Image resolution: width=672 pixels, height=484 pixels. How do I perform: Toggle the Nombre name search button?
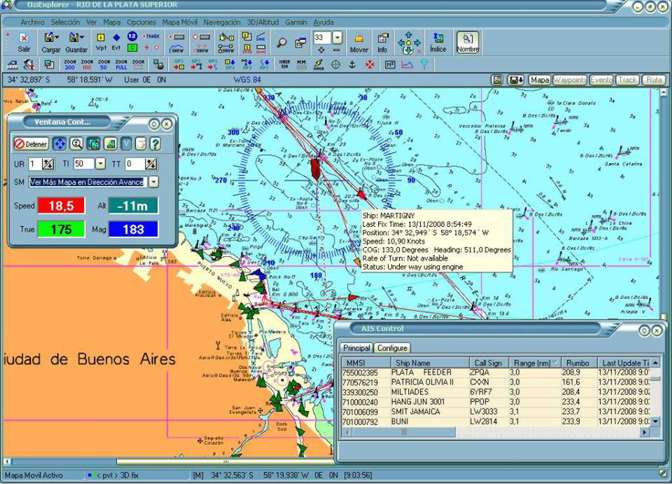[468, 42]
